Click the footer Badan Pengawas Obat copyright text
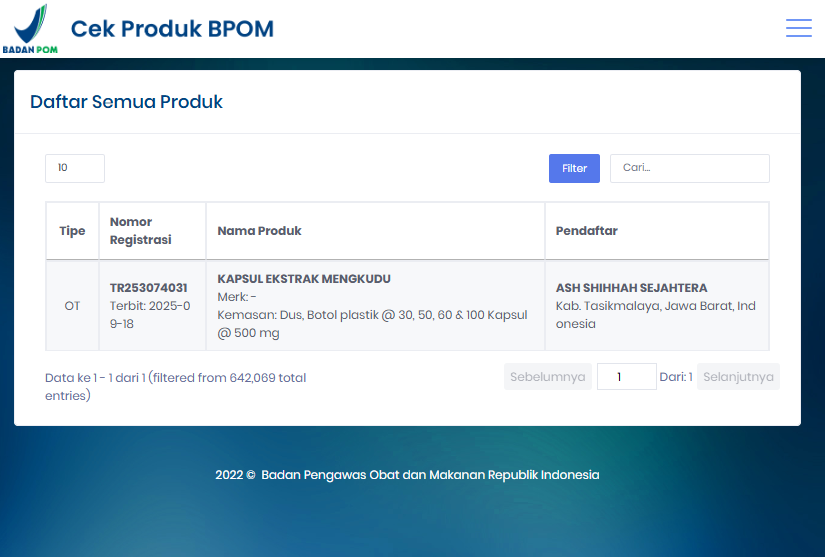 407,475
